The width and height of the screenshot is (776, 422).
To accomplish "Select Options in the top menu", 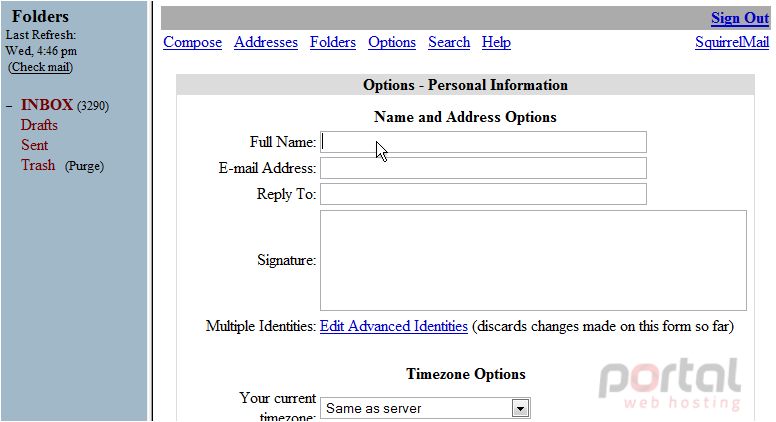I will [392, 43].
